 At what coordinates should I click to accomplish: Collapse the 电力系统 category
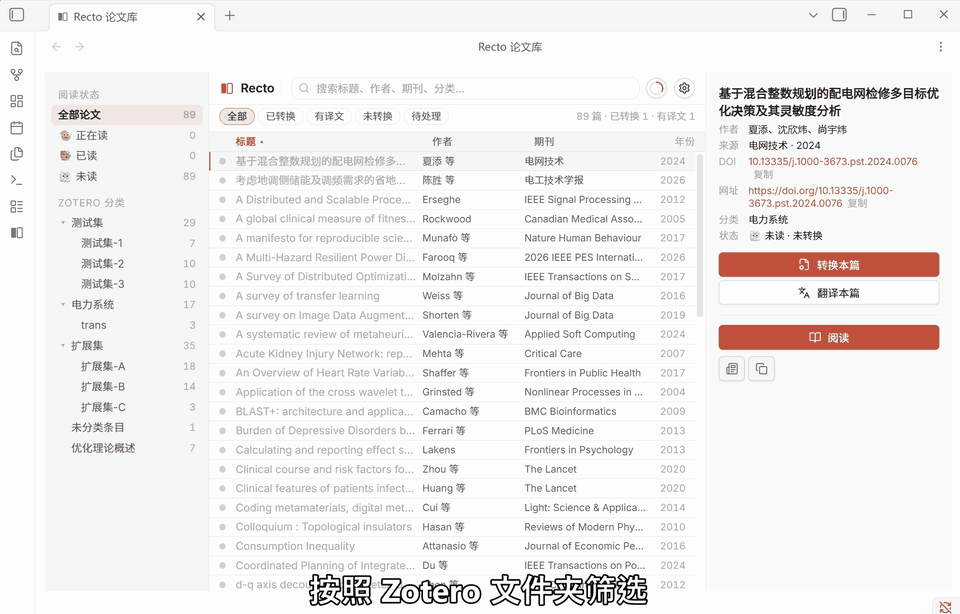pos(62,305)
